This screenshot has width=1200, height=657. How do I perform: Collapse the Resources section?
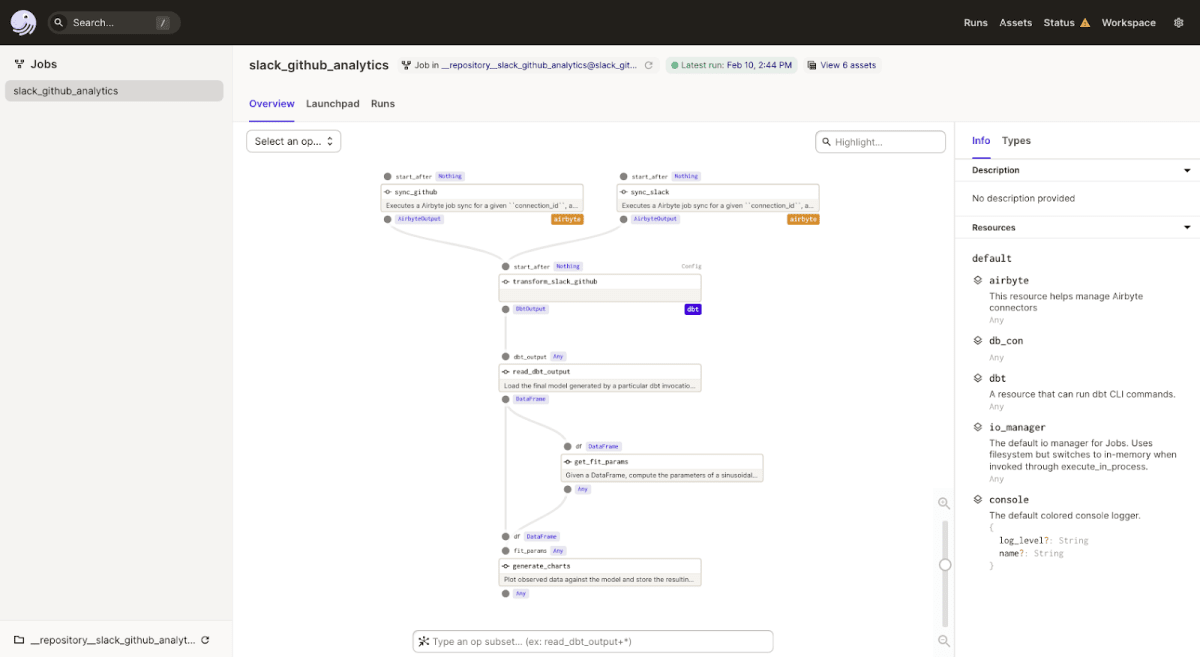[1187, 228]
